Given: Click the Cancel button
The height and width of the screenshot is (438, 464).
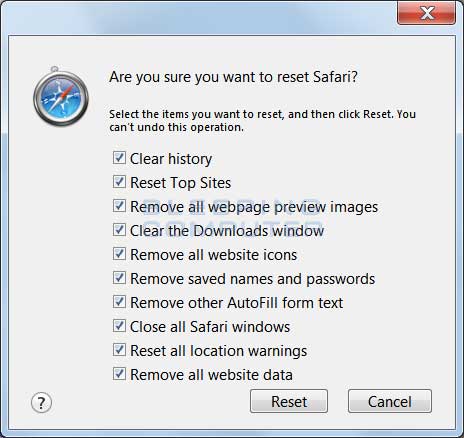Looking at the screenshot, I should coord(390,401).
